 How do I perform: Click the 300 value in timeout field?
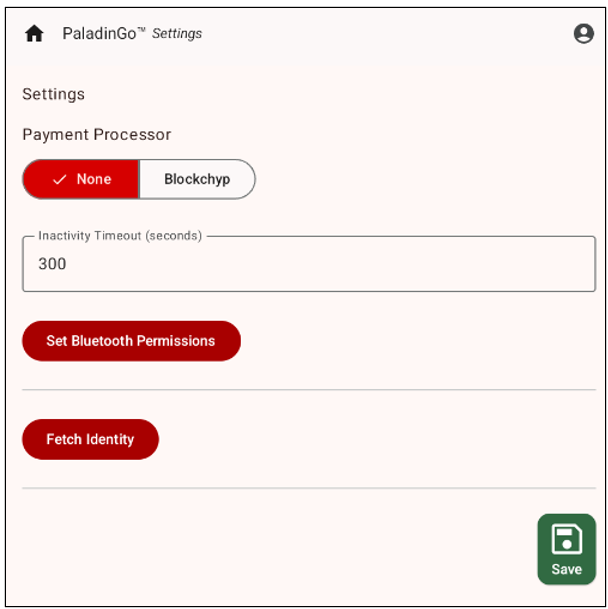click(52, 264)
